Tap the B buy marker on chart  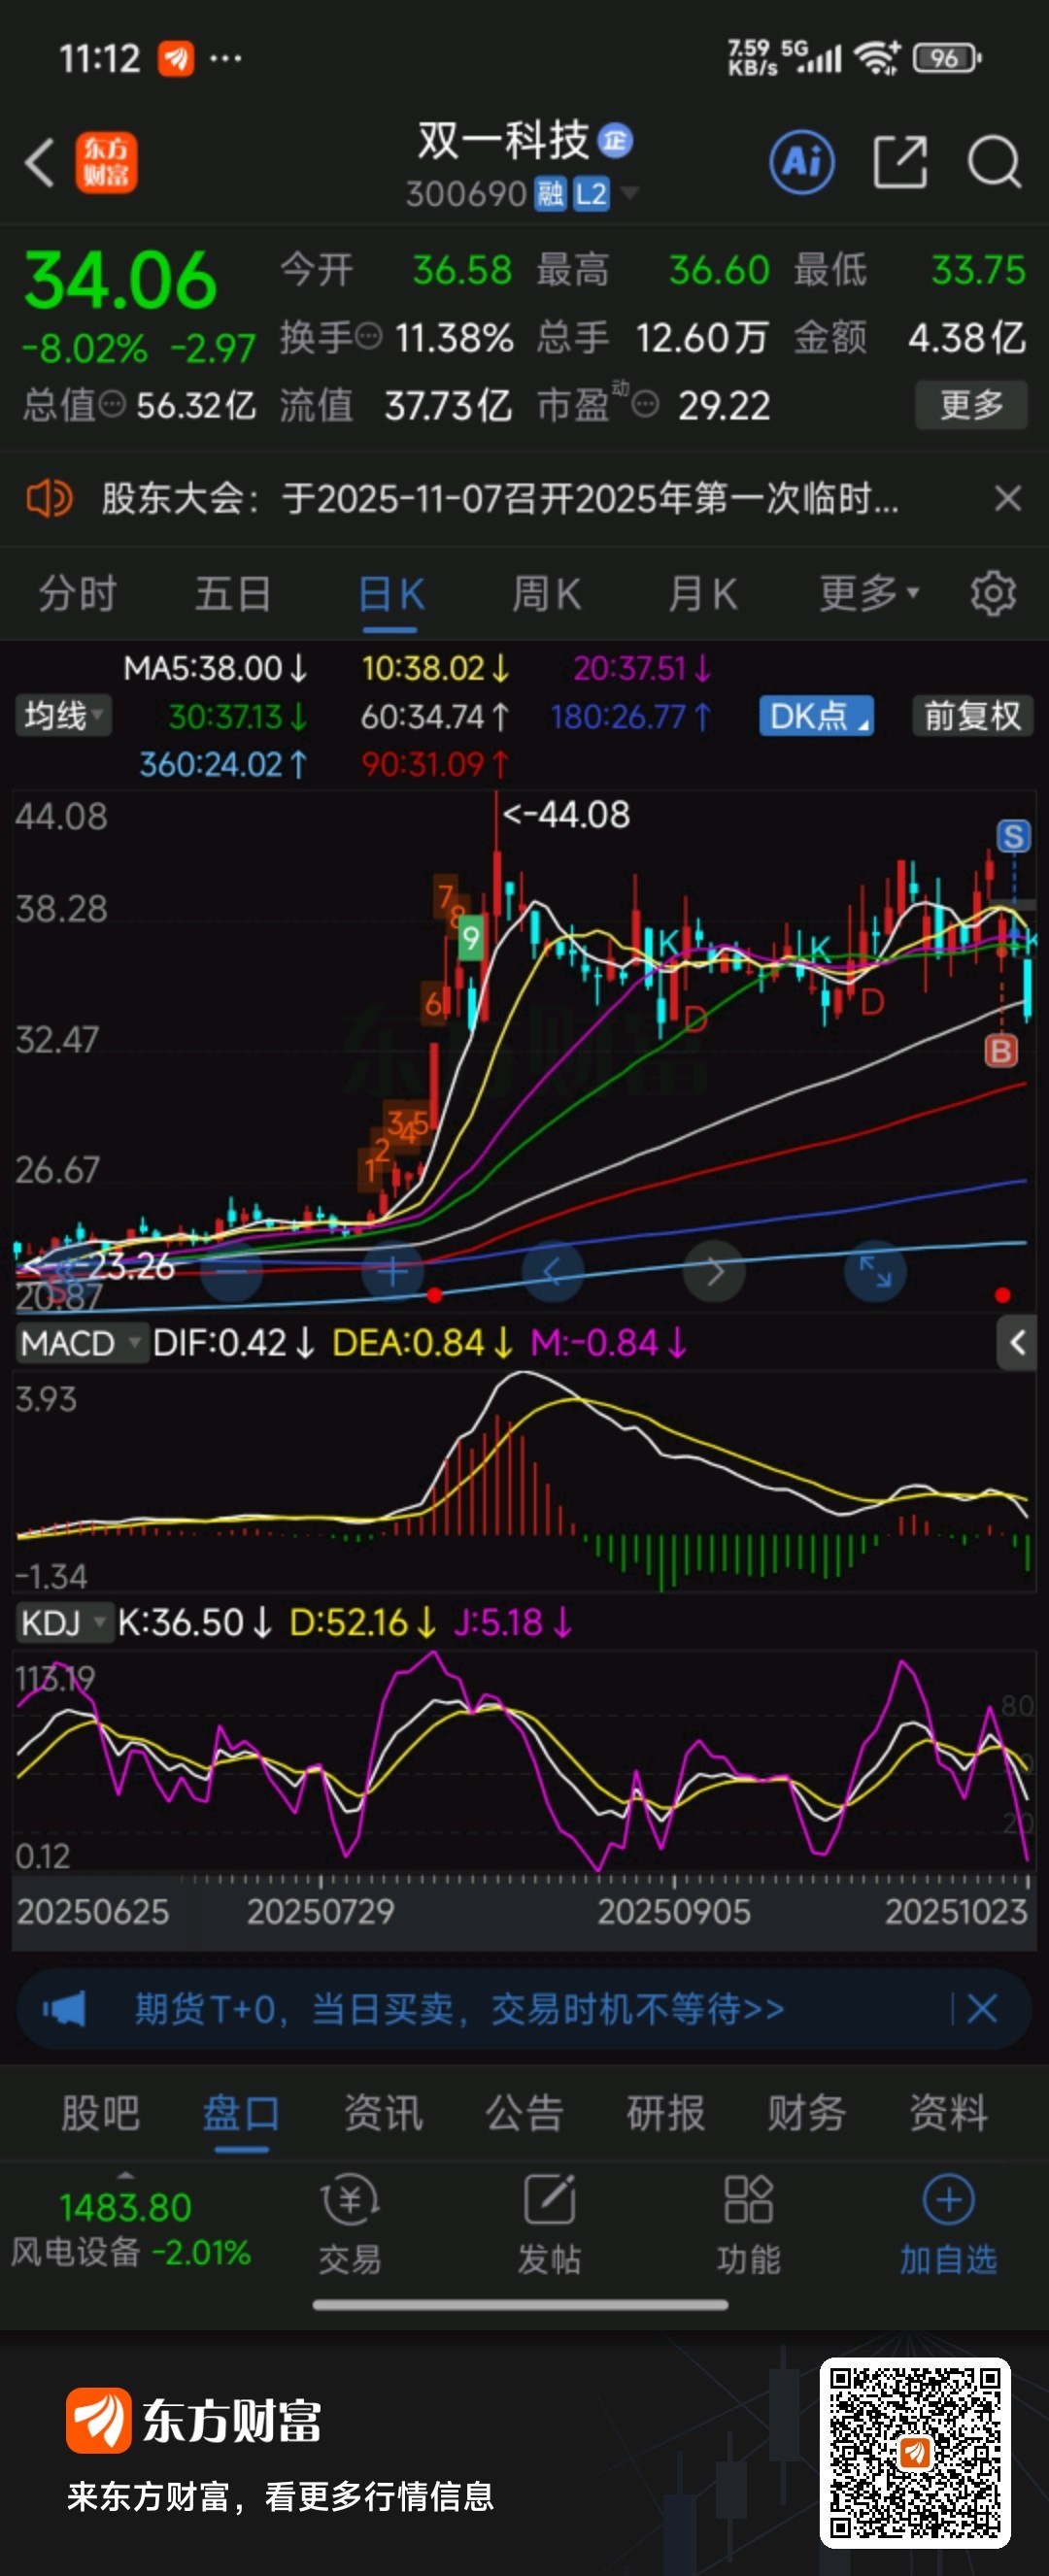pos(1001,1051)
